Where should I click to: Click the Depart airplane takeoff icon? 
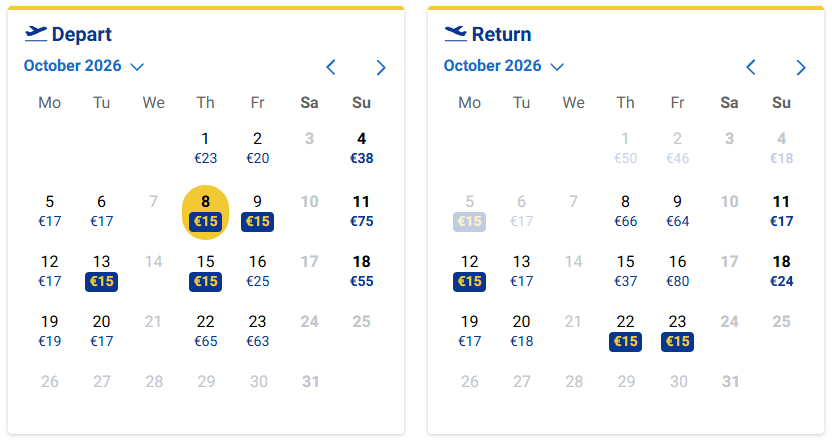36,33
